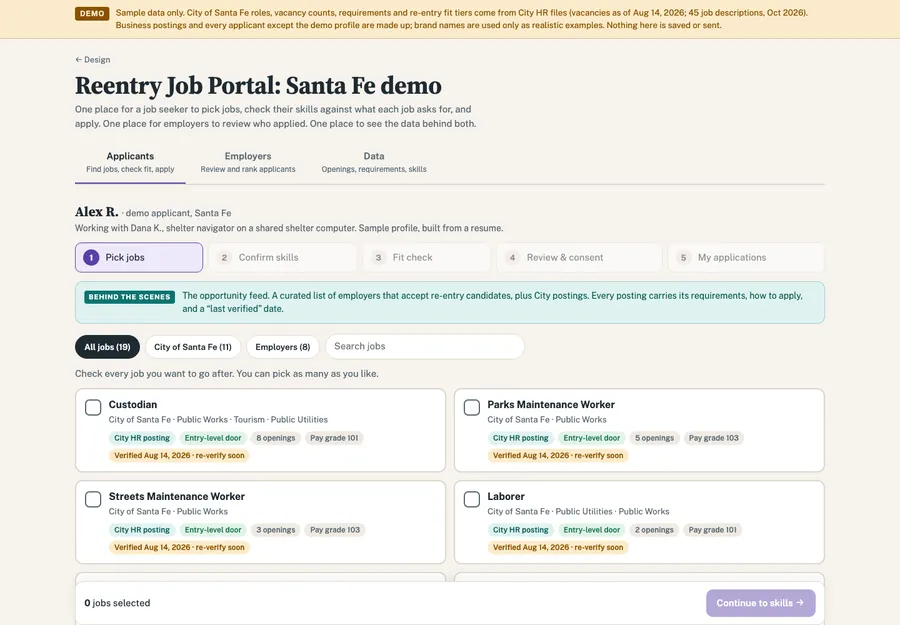
Task: Click Laborer's Pay grade 101 tag
Action: click(712, 530)
